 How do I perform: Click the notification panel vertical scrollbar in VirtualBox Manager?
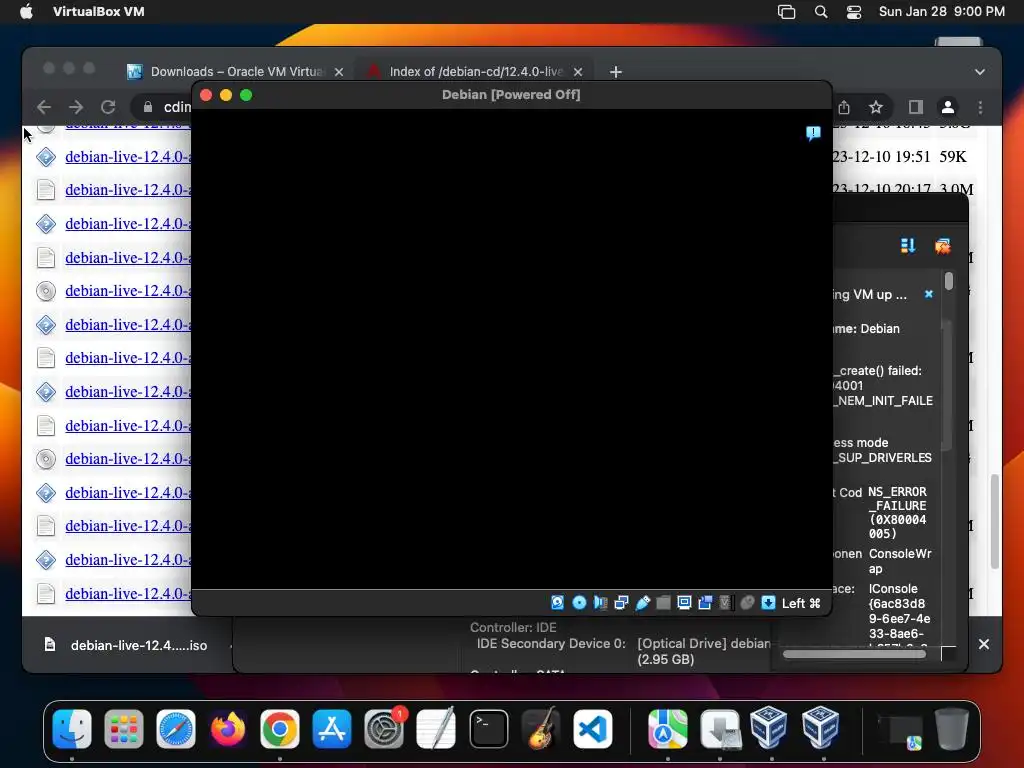[x=949, y=281]
